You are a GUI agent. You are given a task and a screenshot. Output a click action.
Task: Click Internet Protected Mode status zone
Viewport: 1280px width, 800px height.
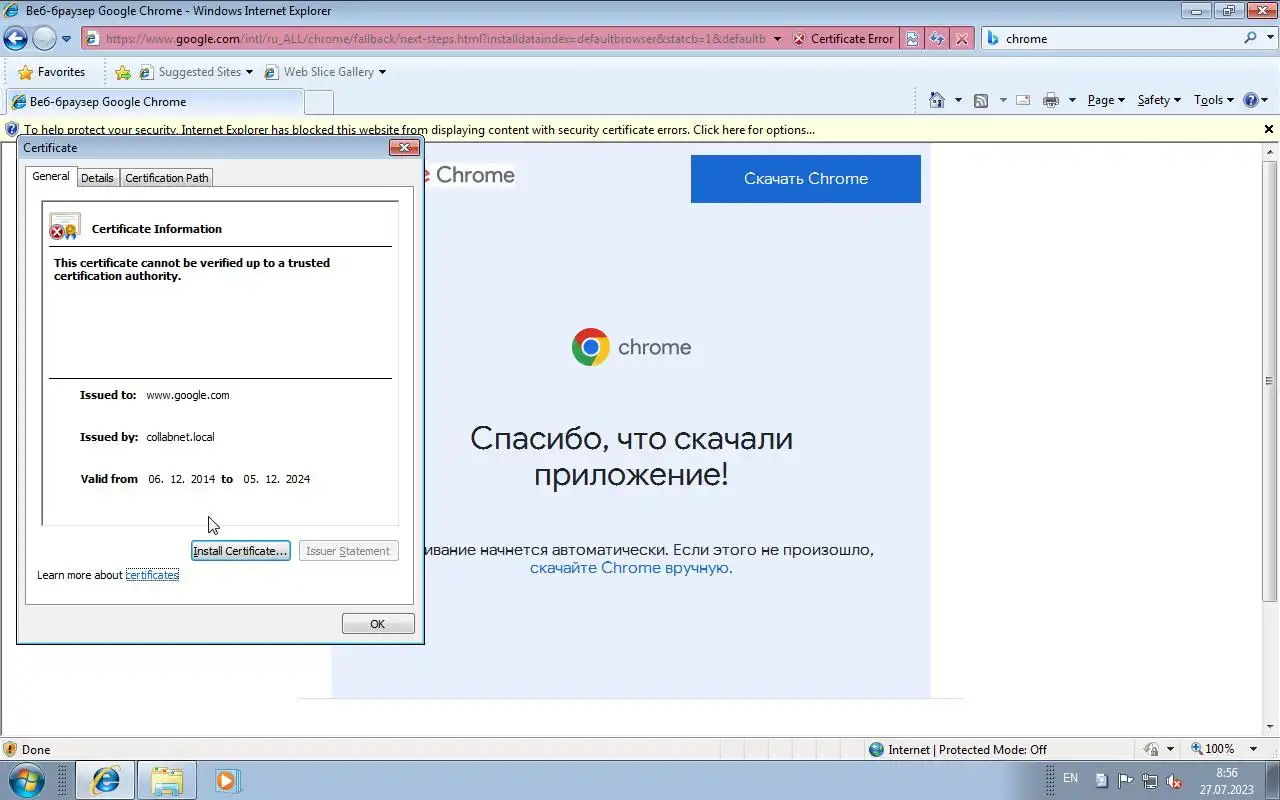pos(957,749)
